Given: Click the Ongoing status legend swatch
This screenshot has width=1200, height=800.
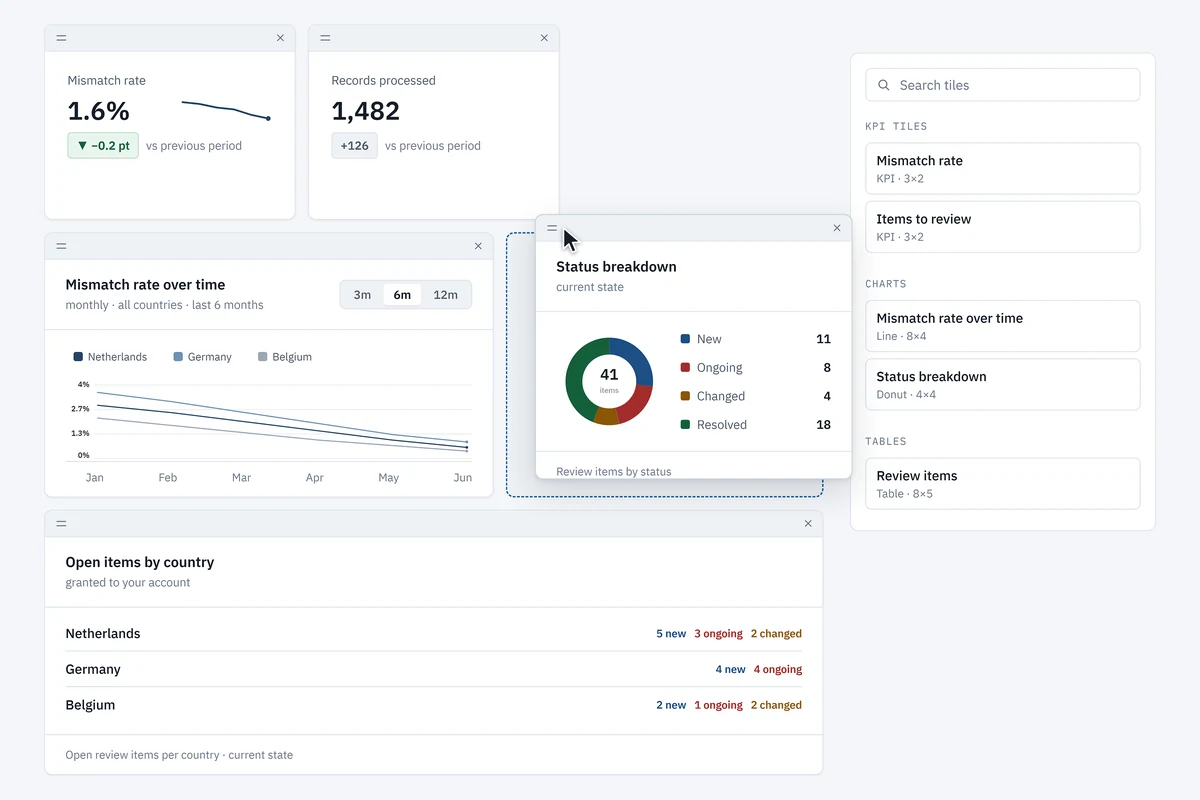Looking at the screenshot, I should pos(685,368).
